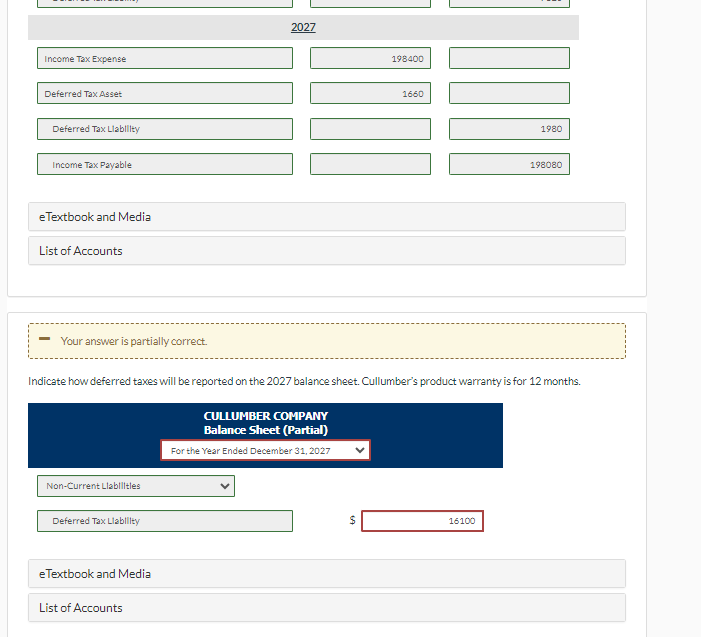Edit the 198080 credit amount
This screenshot has height=637, width=701.
510,164
